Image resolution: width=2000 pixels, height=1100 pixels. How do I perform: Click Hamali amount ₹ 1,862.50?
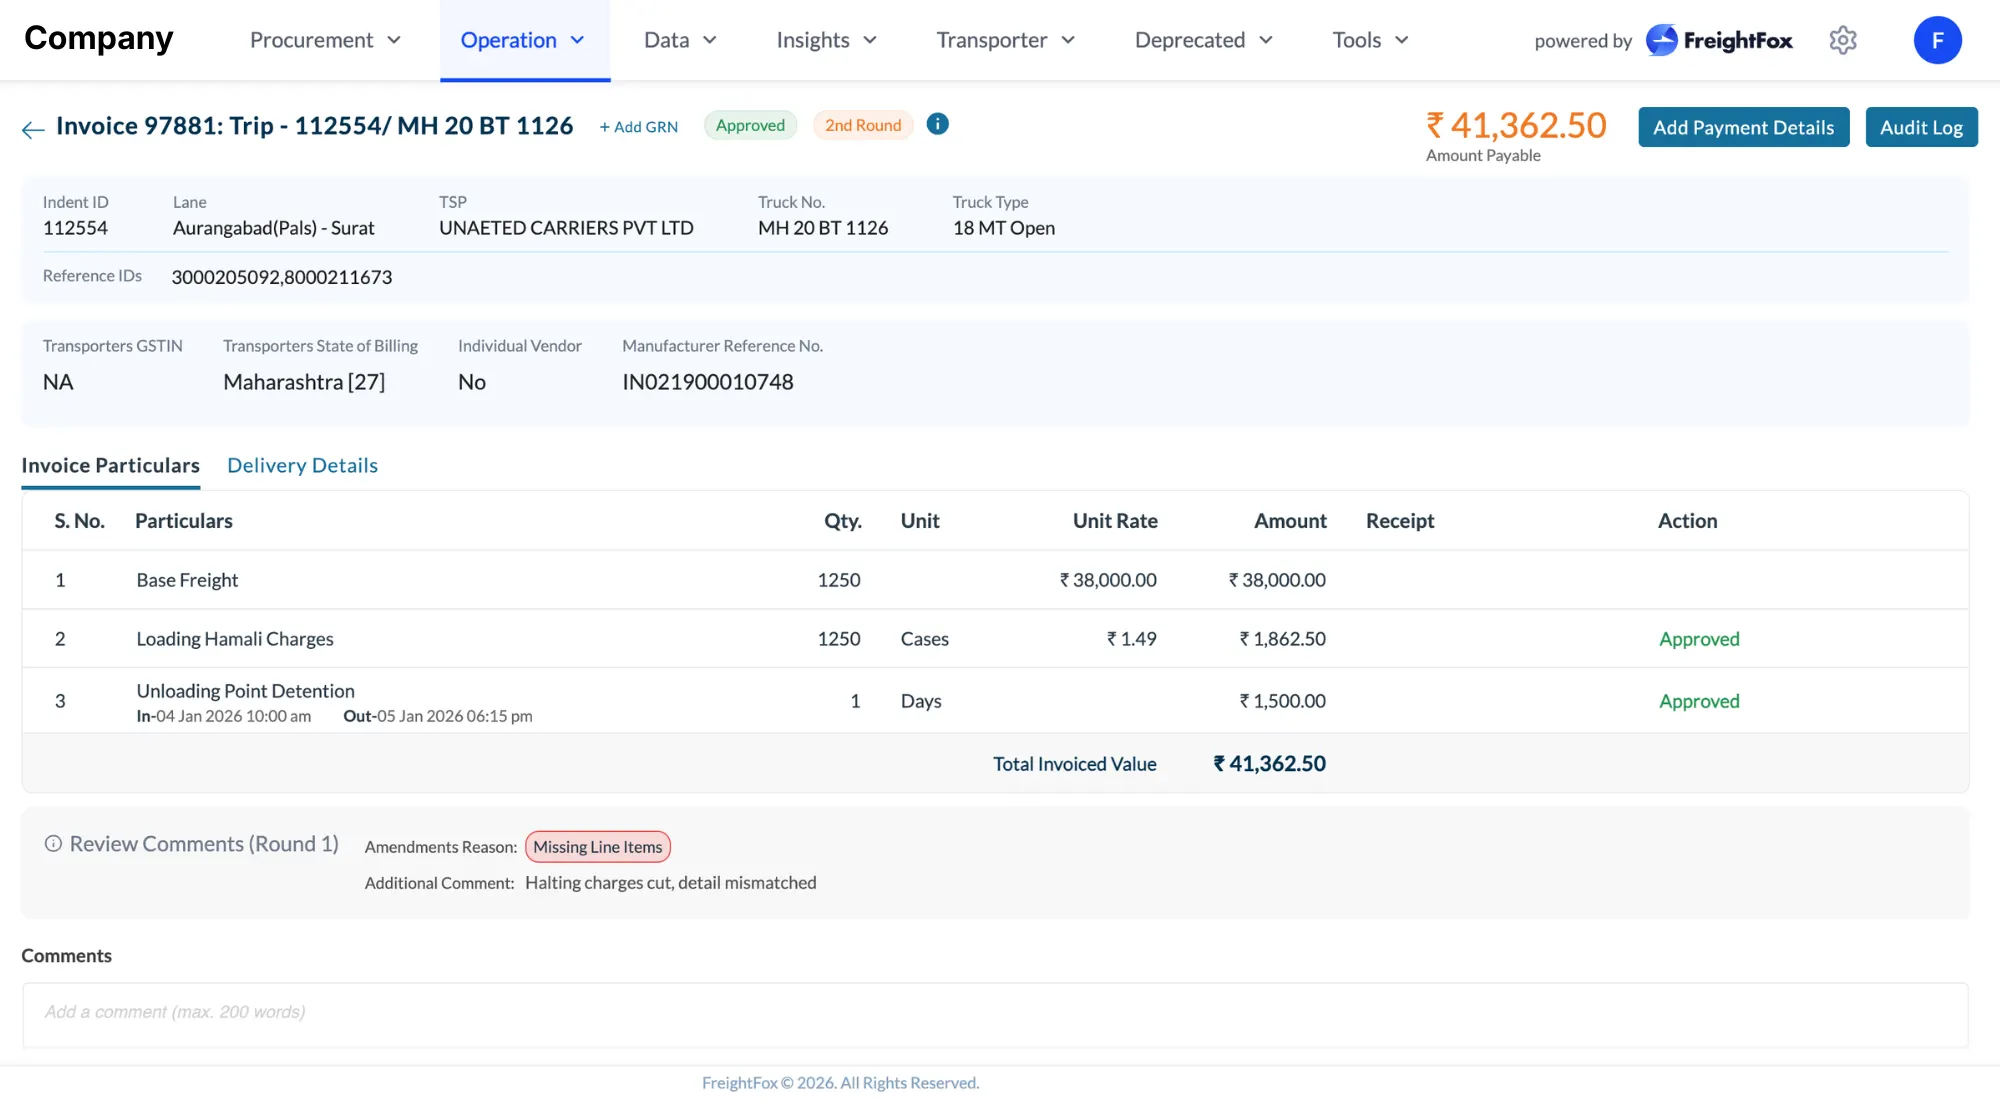1282,639
